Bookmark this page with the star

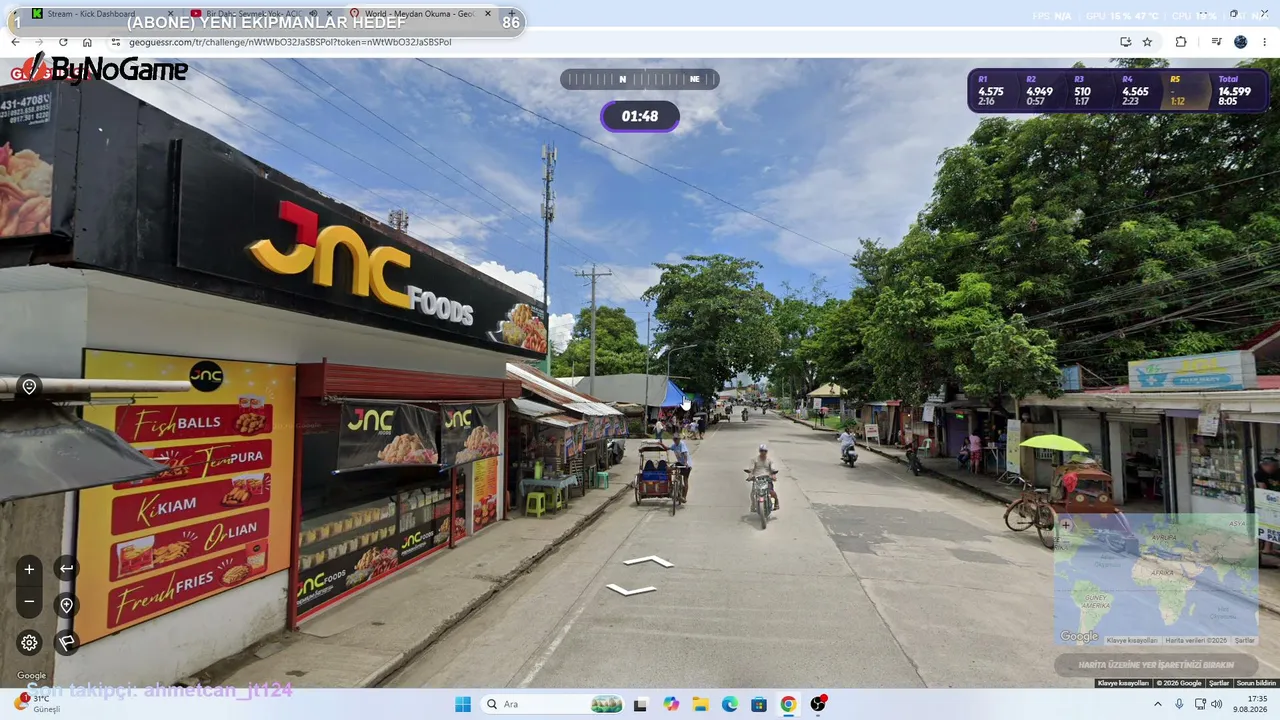[1147, 42]
